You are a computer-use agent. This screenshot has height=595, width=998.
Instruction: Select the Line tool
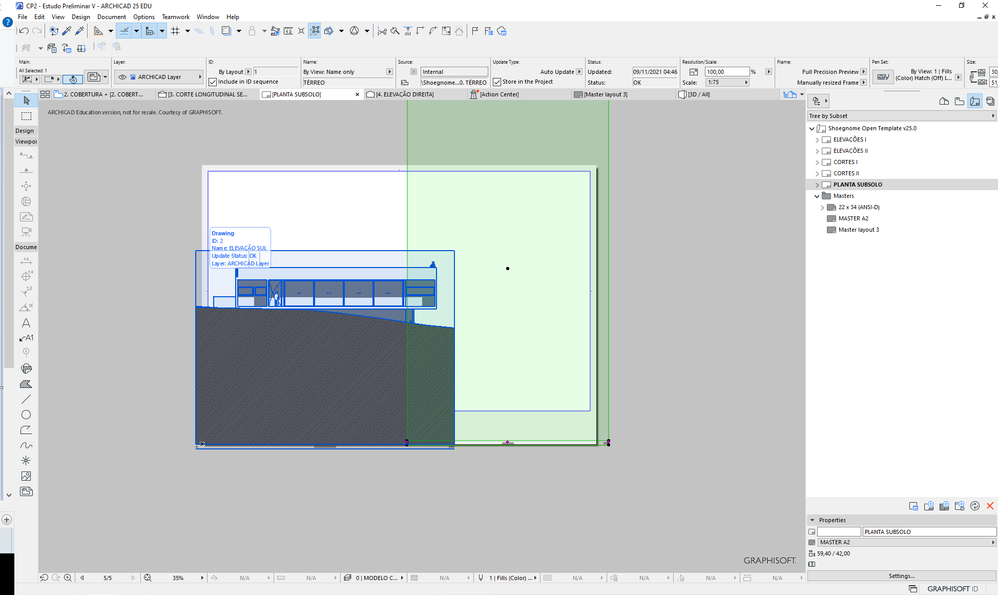26,399
